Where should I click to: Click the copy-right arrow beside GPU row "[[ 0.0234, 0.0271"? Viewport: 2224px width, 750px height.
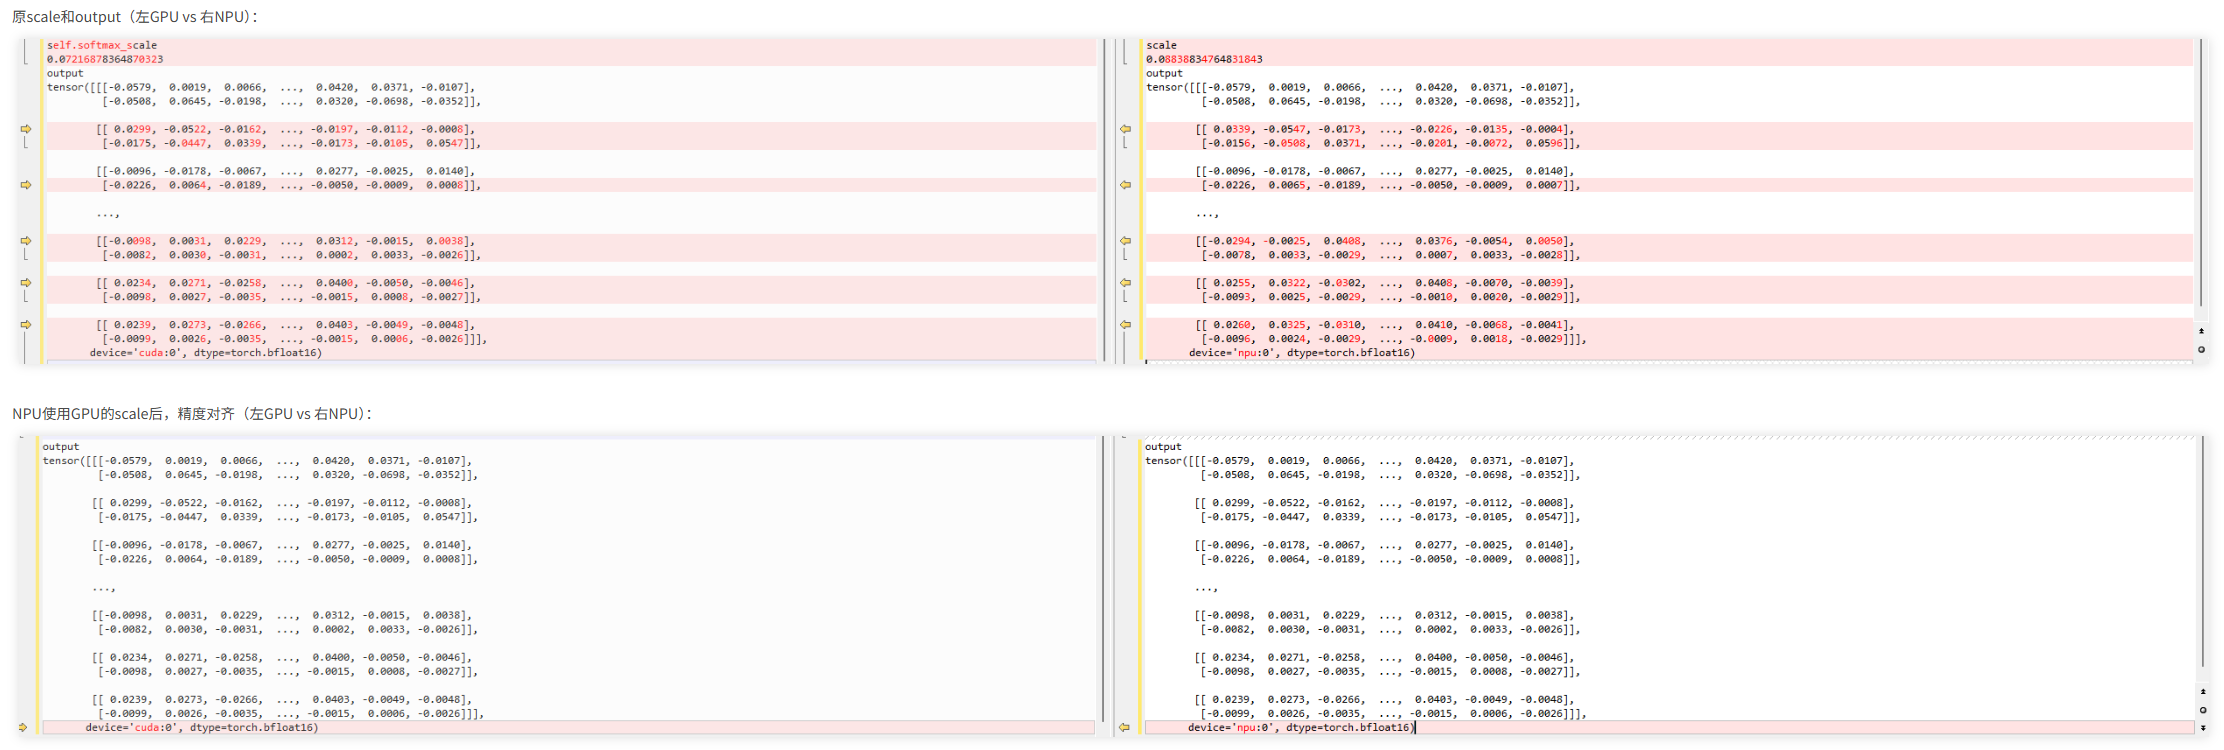pos(26,283)
